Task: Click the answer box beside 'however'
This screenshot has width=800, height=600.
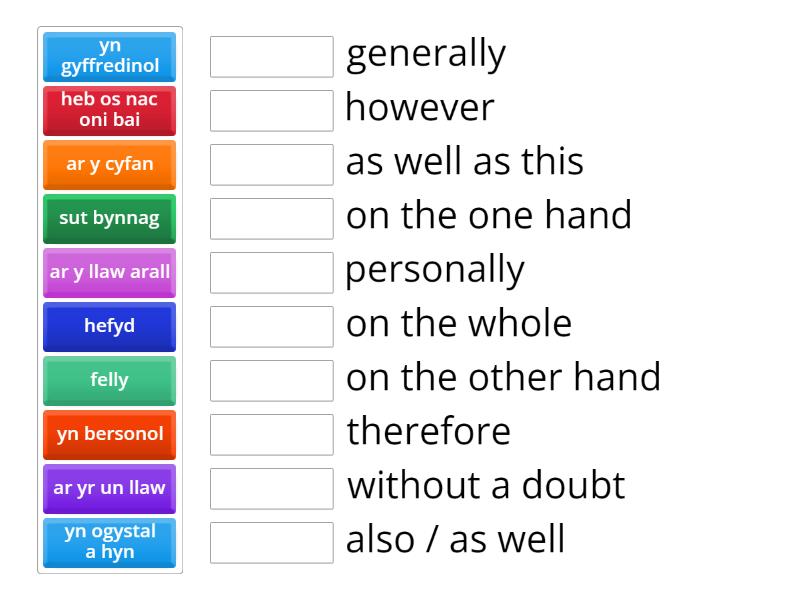Action: click(271, 111)
